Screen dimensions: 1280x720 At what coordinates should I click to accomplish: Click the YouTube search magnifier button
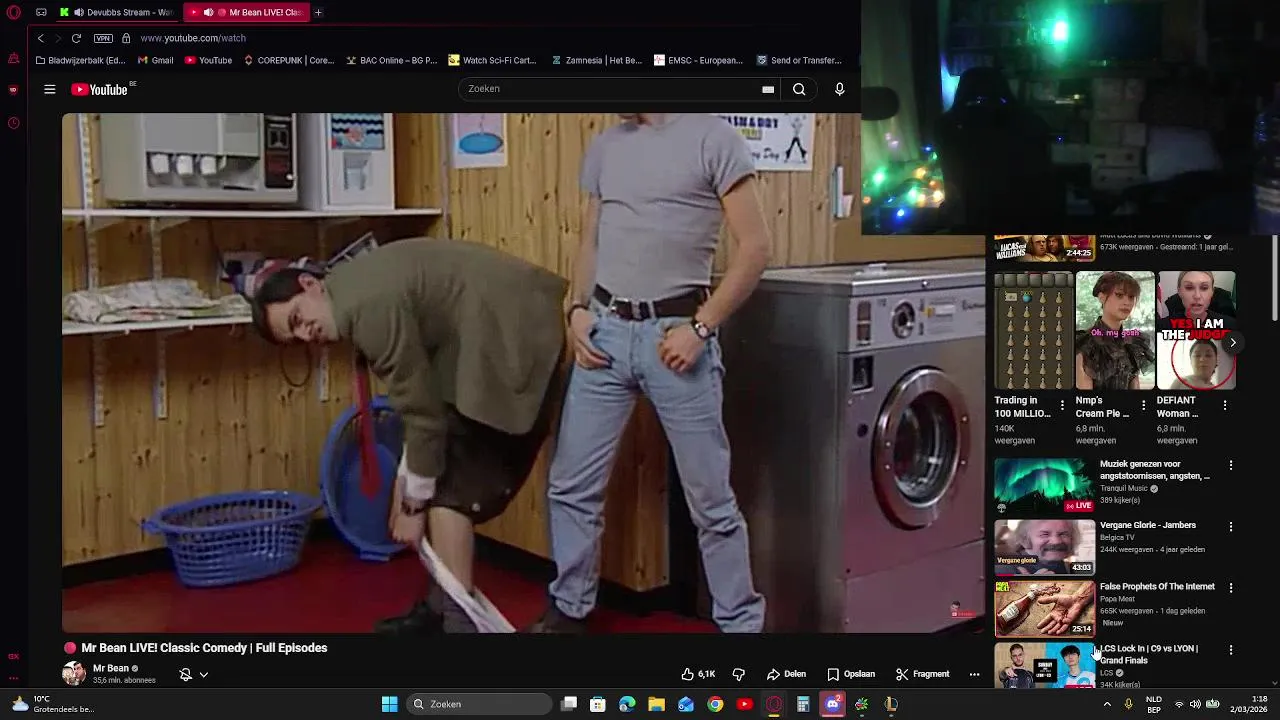coord(799,89)
